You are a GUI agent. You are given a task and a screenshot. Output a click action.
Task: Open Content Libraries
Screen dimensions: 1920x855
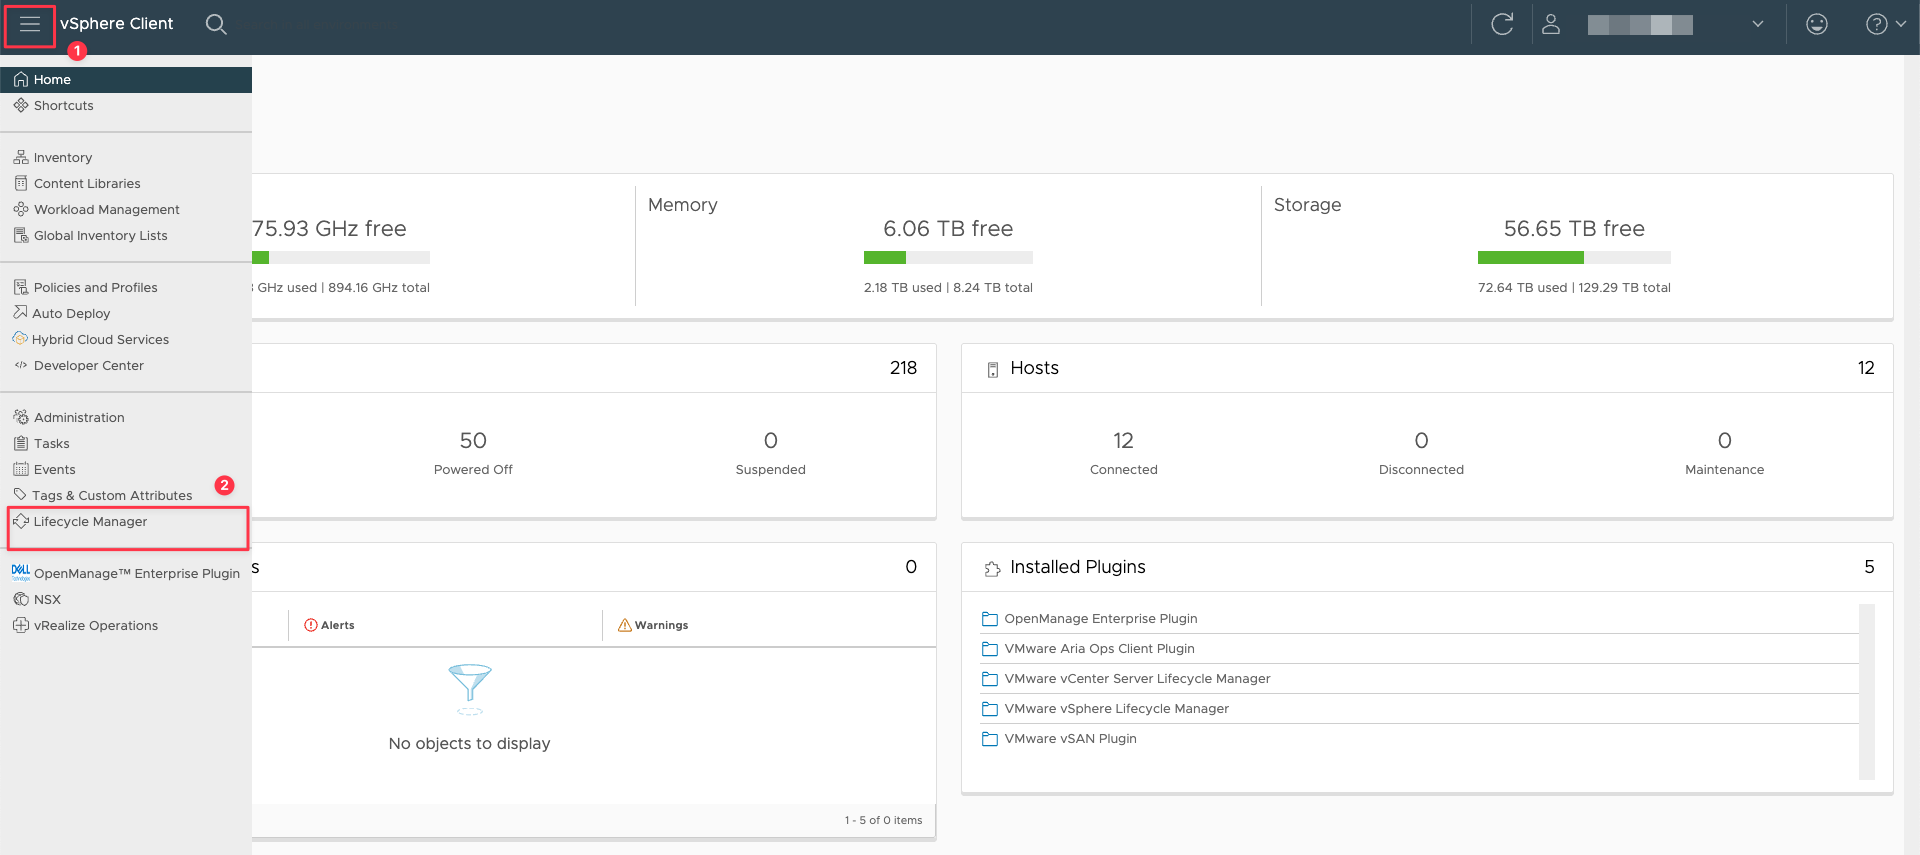(126, 184)
